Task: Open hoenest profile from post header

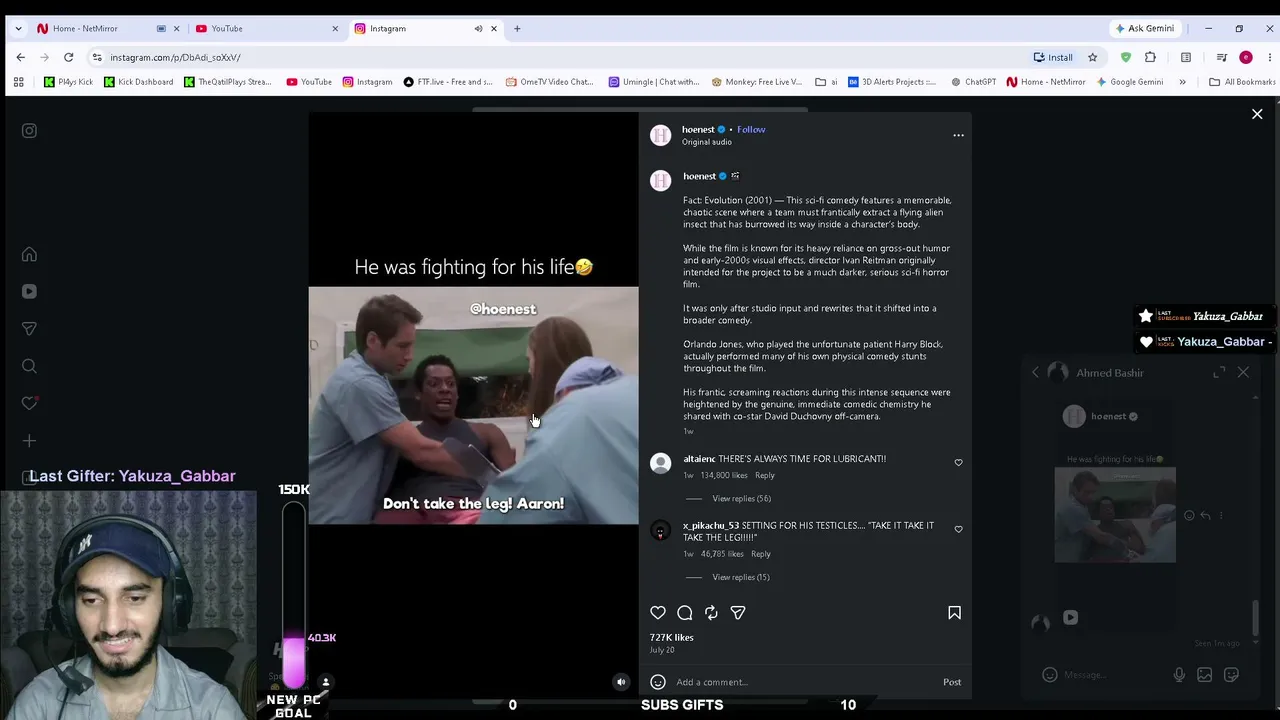Action: pos(698,129)
